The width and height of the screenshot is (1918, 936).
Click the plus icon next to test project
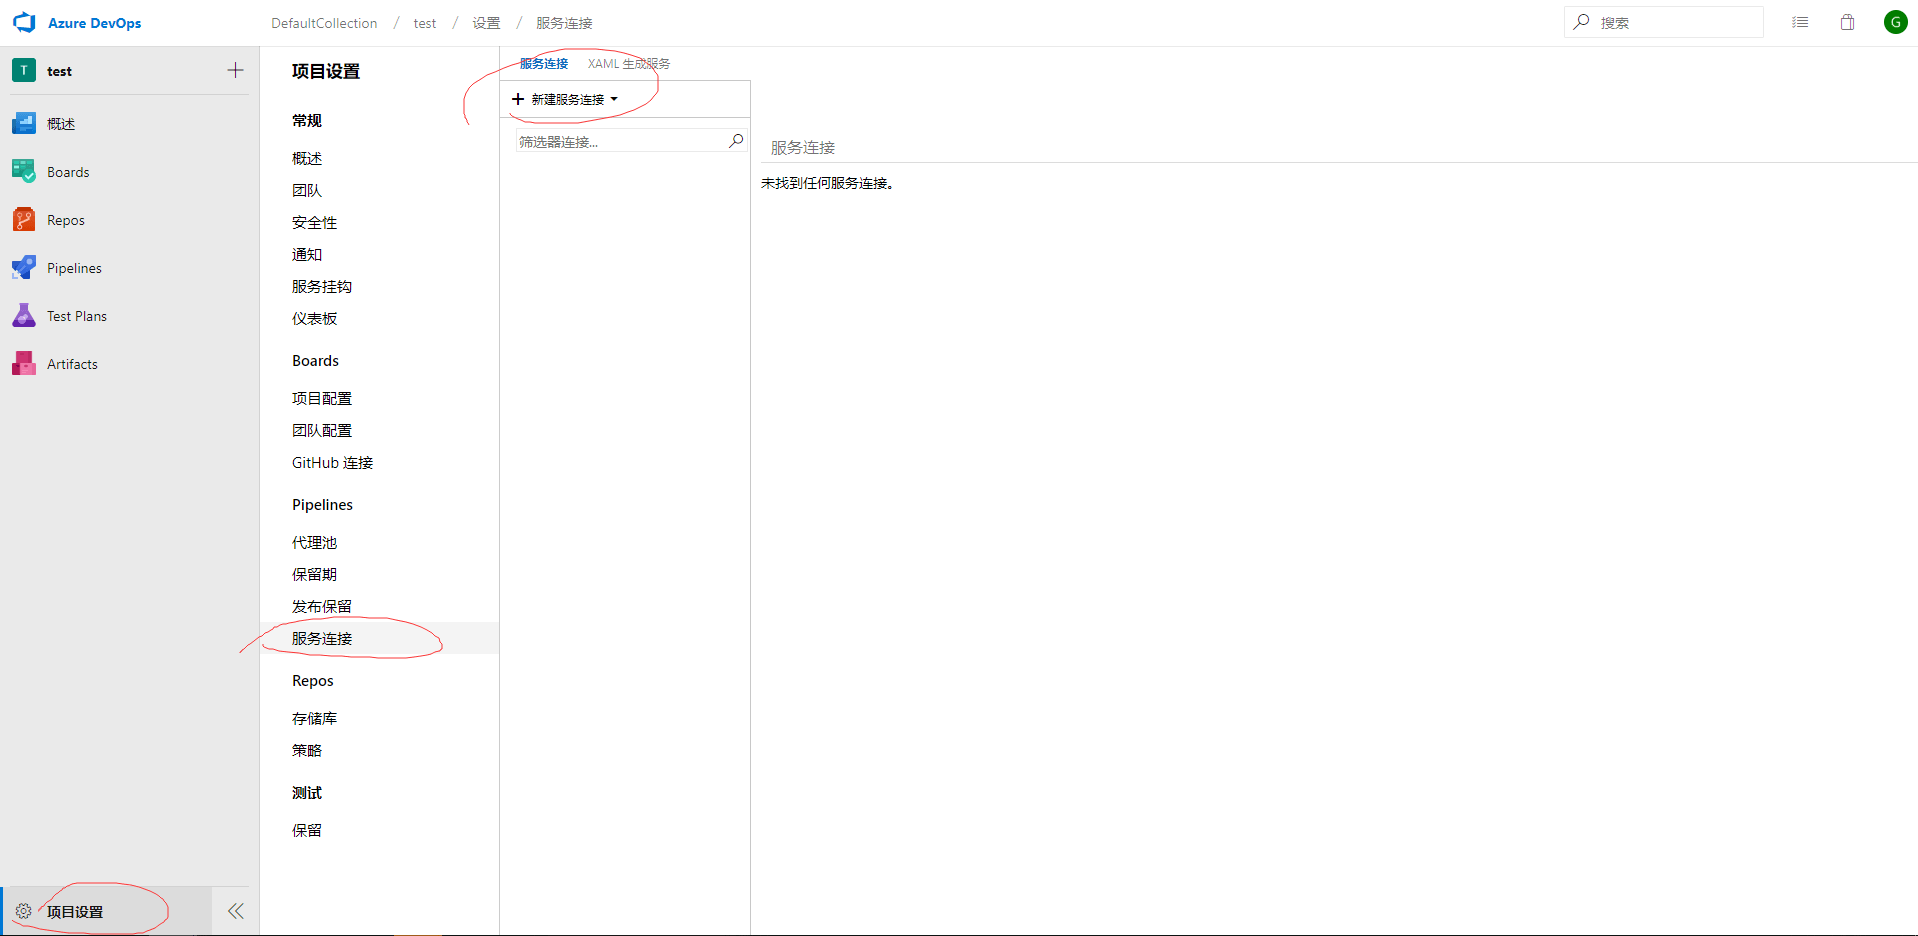pos(235,70)
